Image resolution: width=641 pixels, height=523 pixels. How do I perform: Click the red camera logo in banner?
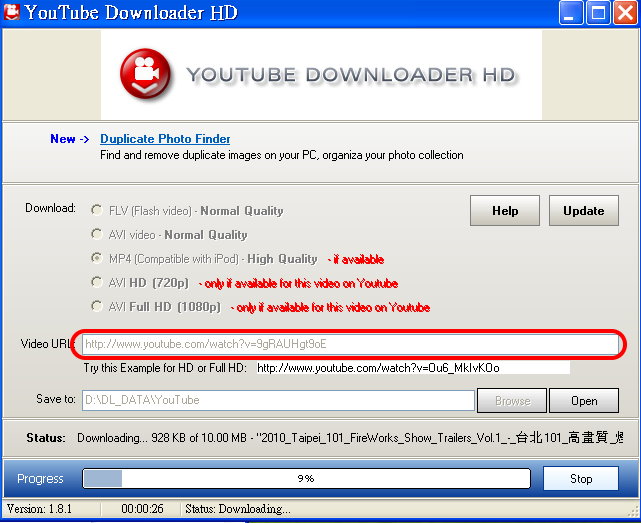click(145, 74)
